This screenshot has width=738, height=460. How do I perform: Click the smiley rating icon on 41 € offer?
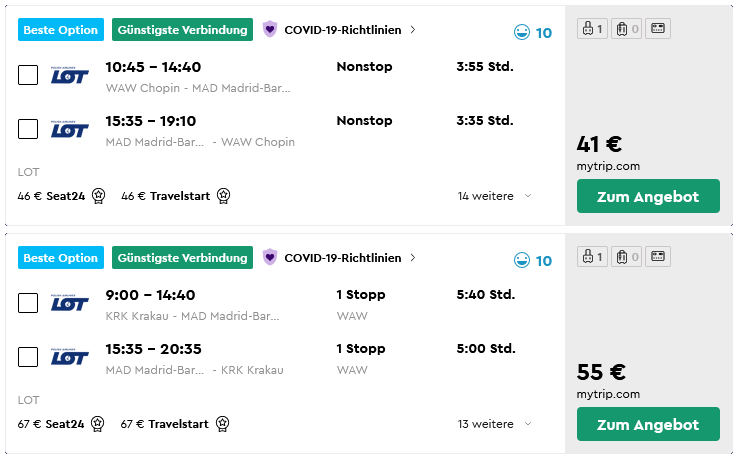click(x=521, y=32)
